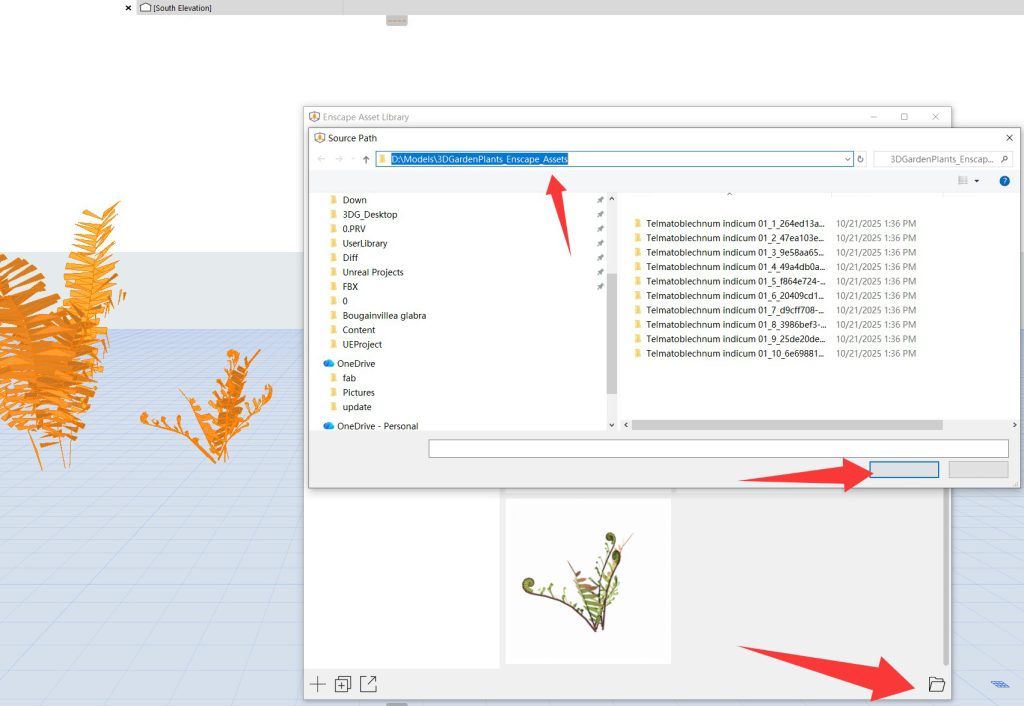Unpin the Down quick access folder
Screen dimensions: 1024x706
[x=599, y=200]
